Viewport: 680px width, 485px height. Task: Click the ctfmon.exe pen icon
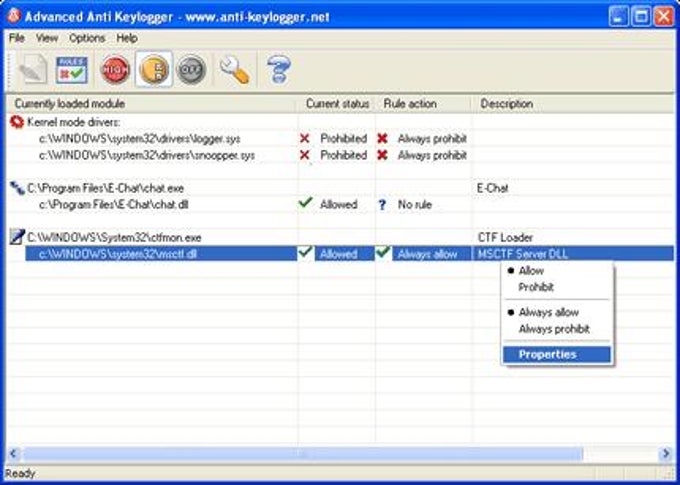tap(17, 237)
